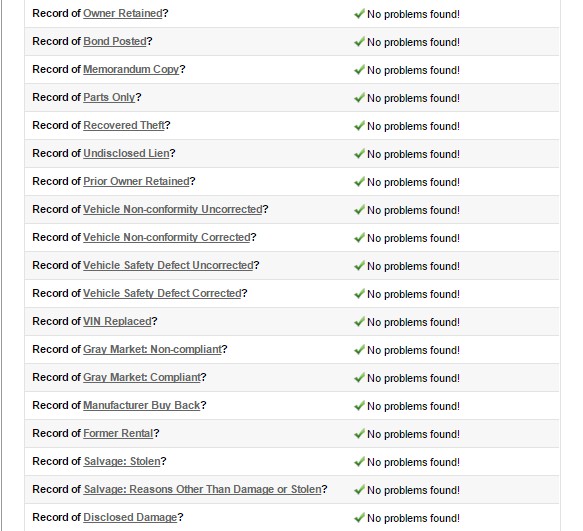Click checkmark in Non-conformity Corrected row
The width and height of the screenshot is (583, 531).
coord(359,238)
